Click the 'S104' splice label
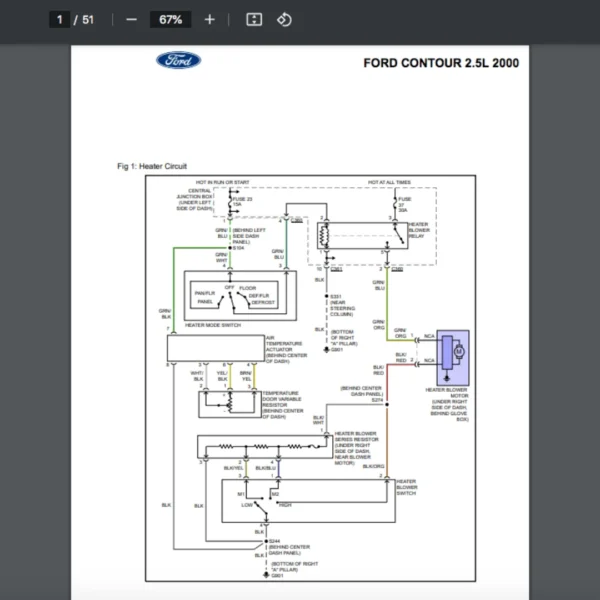Viewport: 600px width, 600px height. tap(238, 248)
